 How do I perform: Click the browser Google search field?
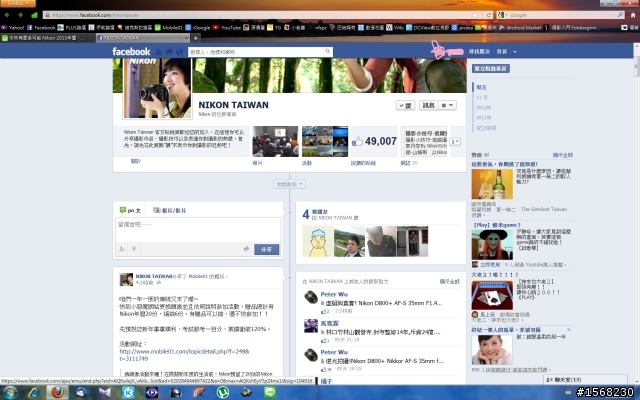tap(563, 15)
